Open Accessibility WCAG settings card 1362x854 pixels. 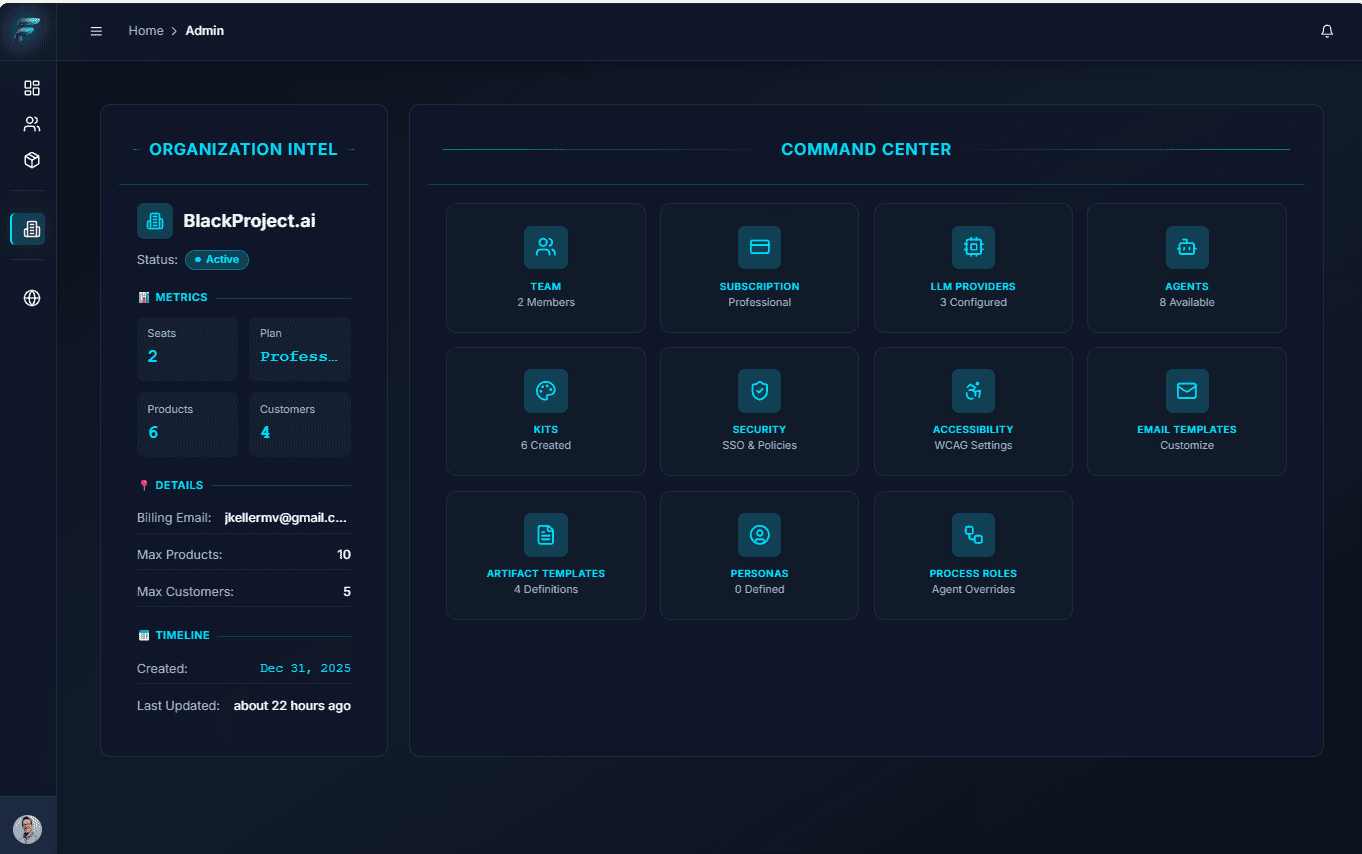pyautogui.click(x=973, y=411)
